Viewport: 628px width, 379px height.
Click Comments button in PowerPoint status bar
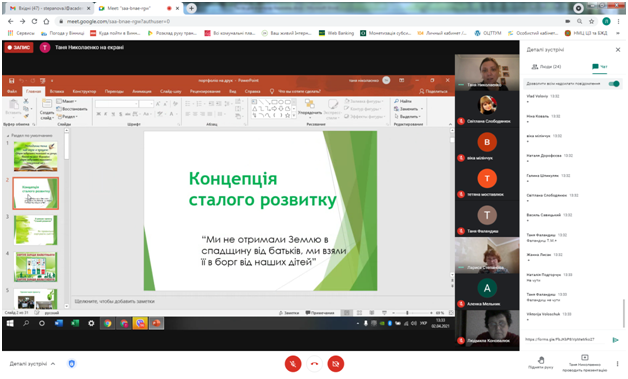[x=320, y=313]
